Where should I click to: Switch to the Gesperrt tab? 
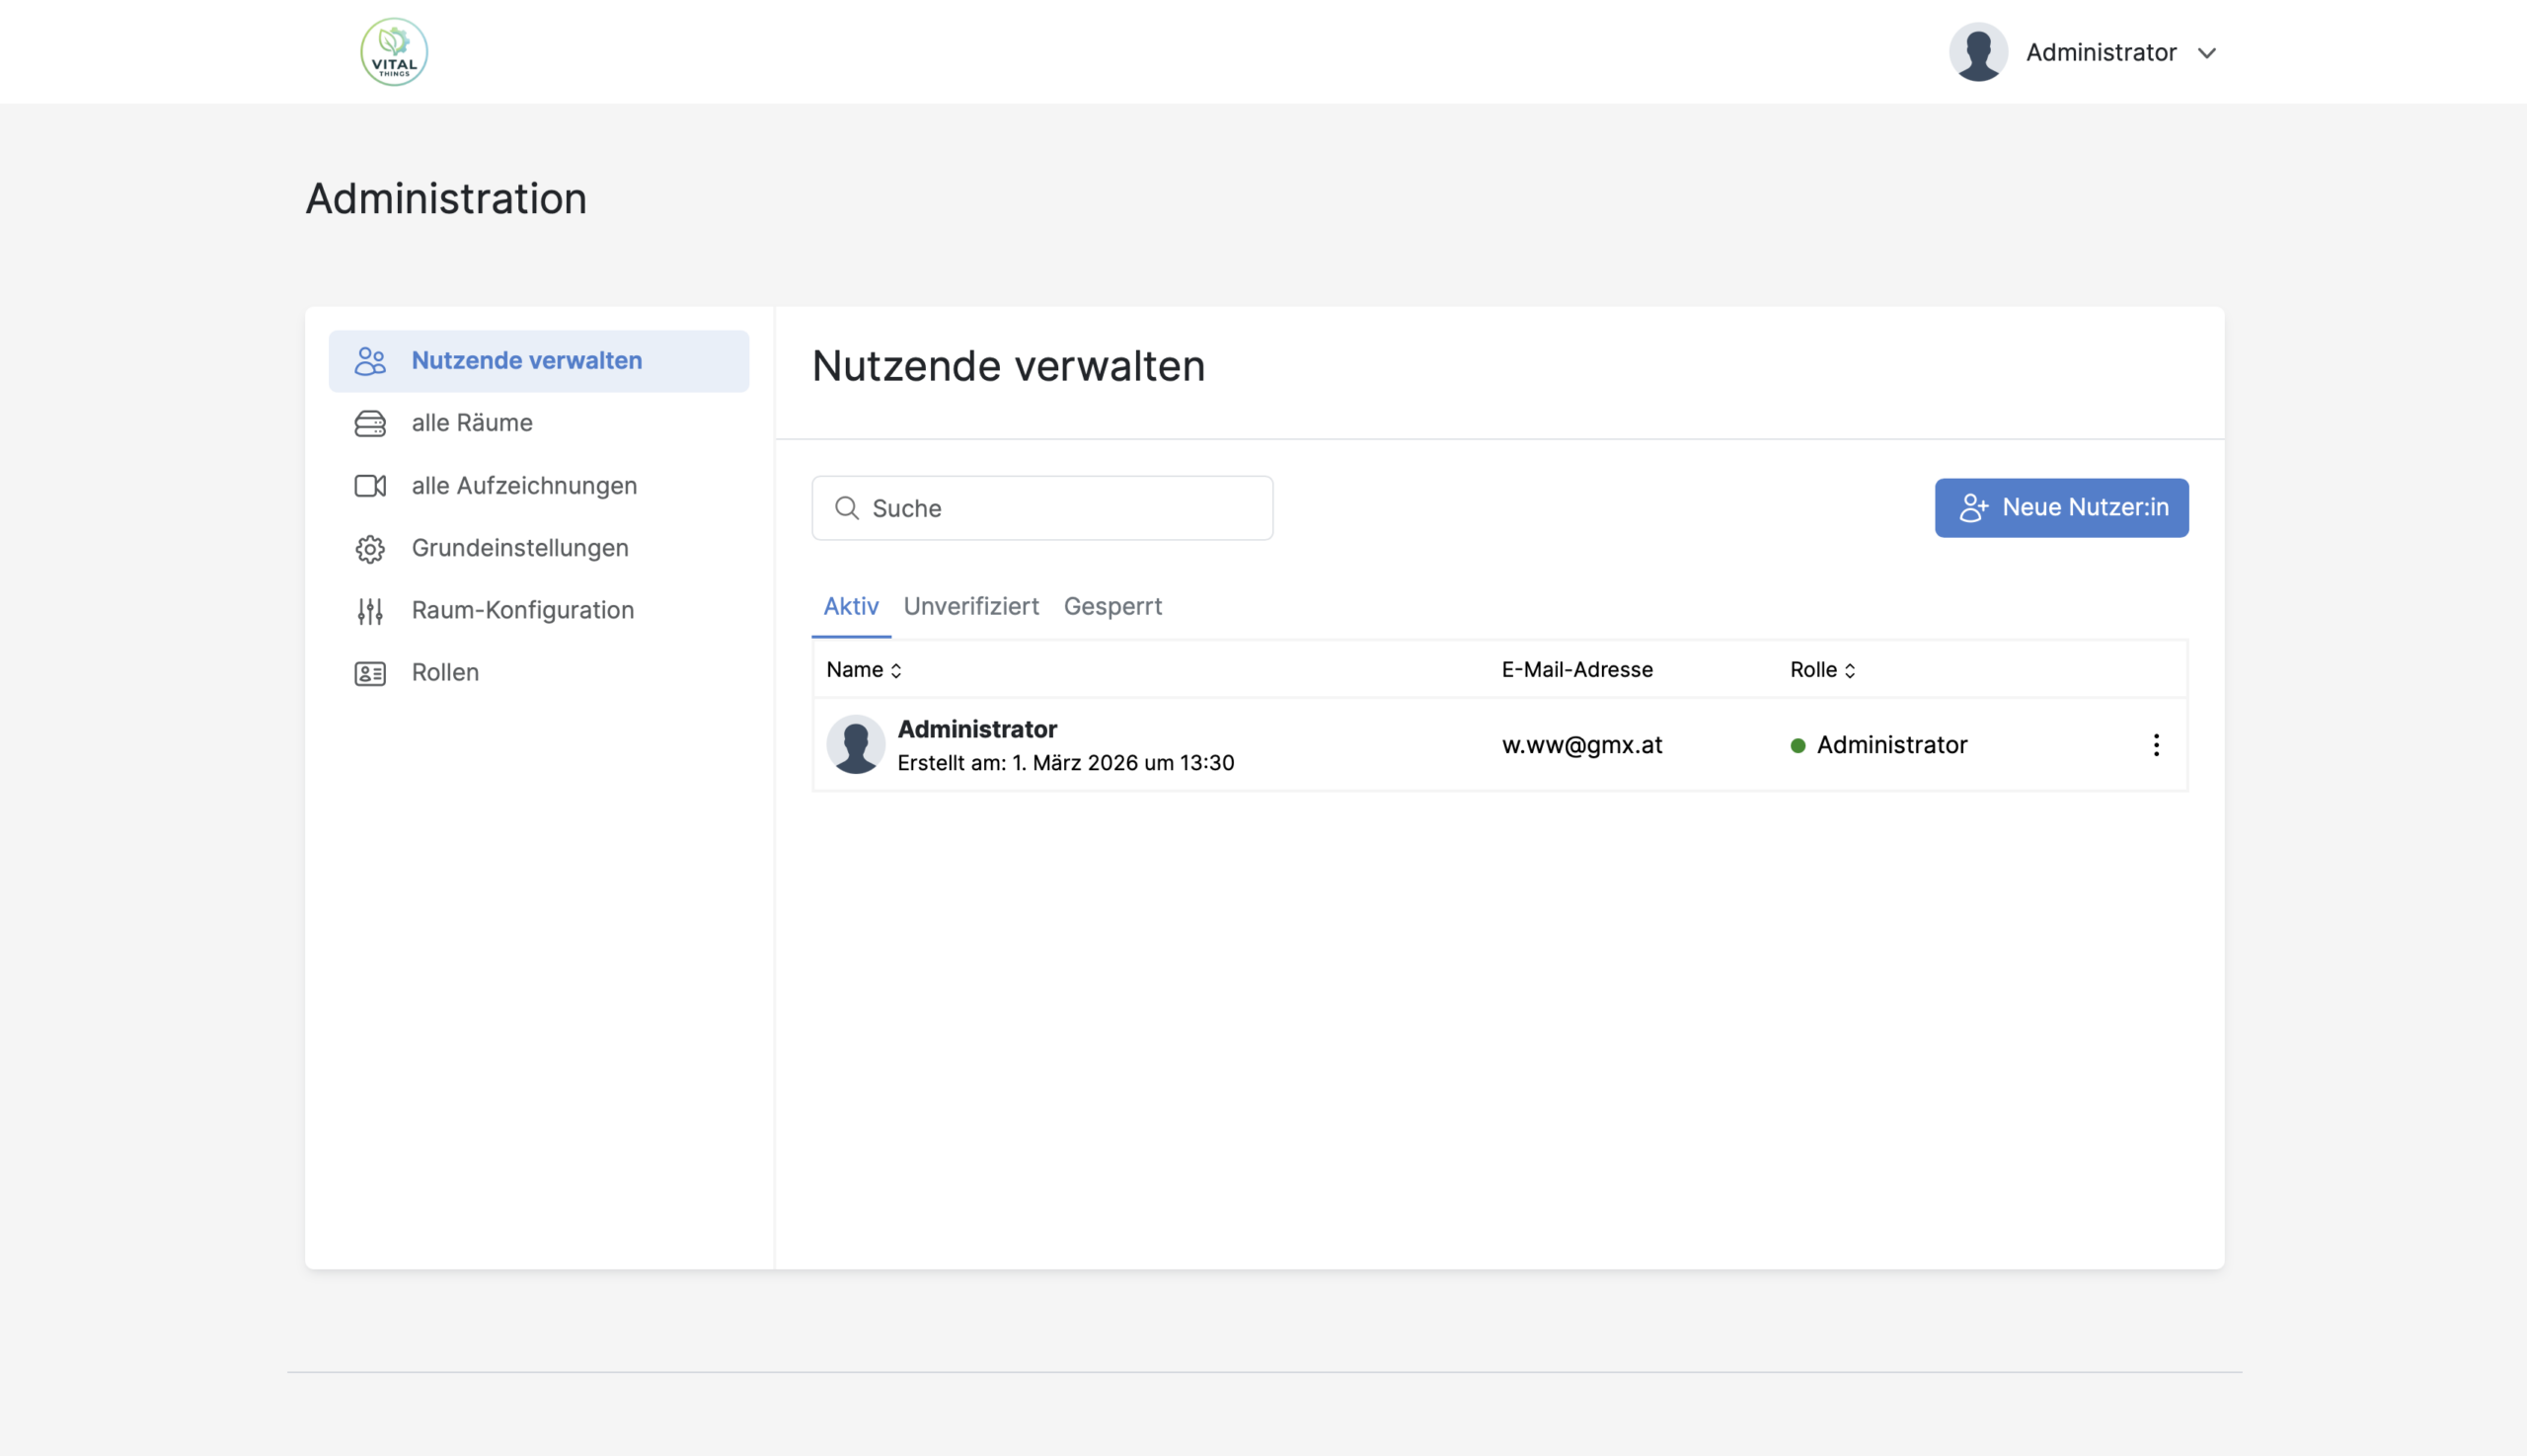1112,606
